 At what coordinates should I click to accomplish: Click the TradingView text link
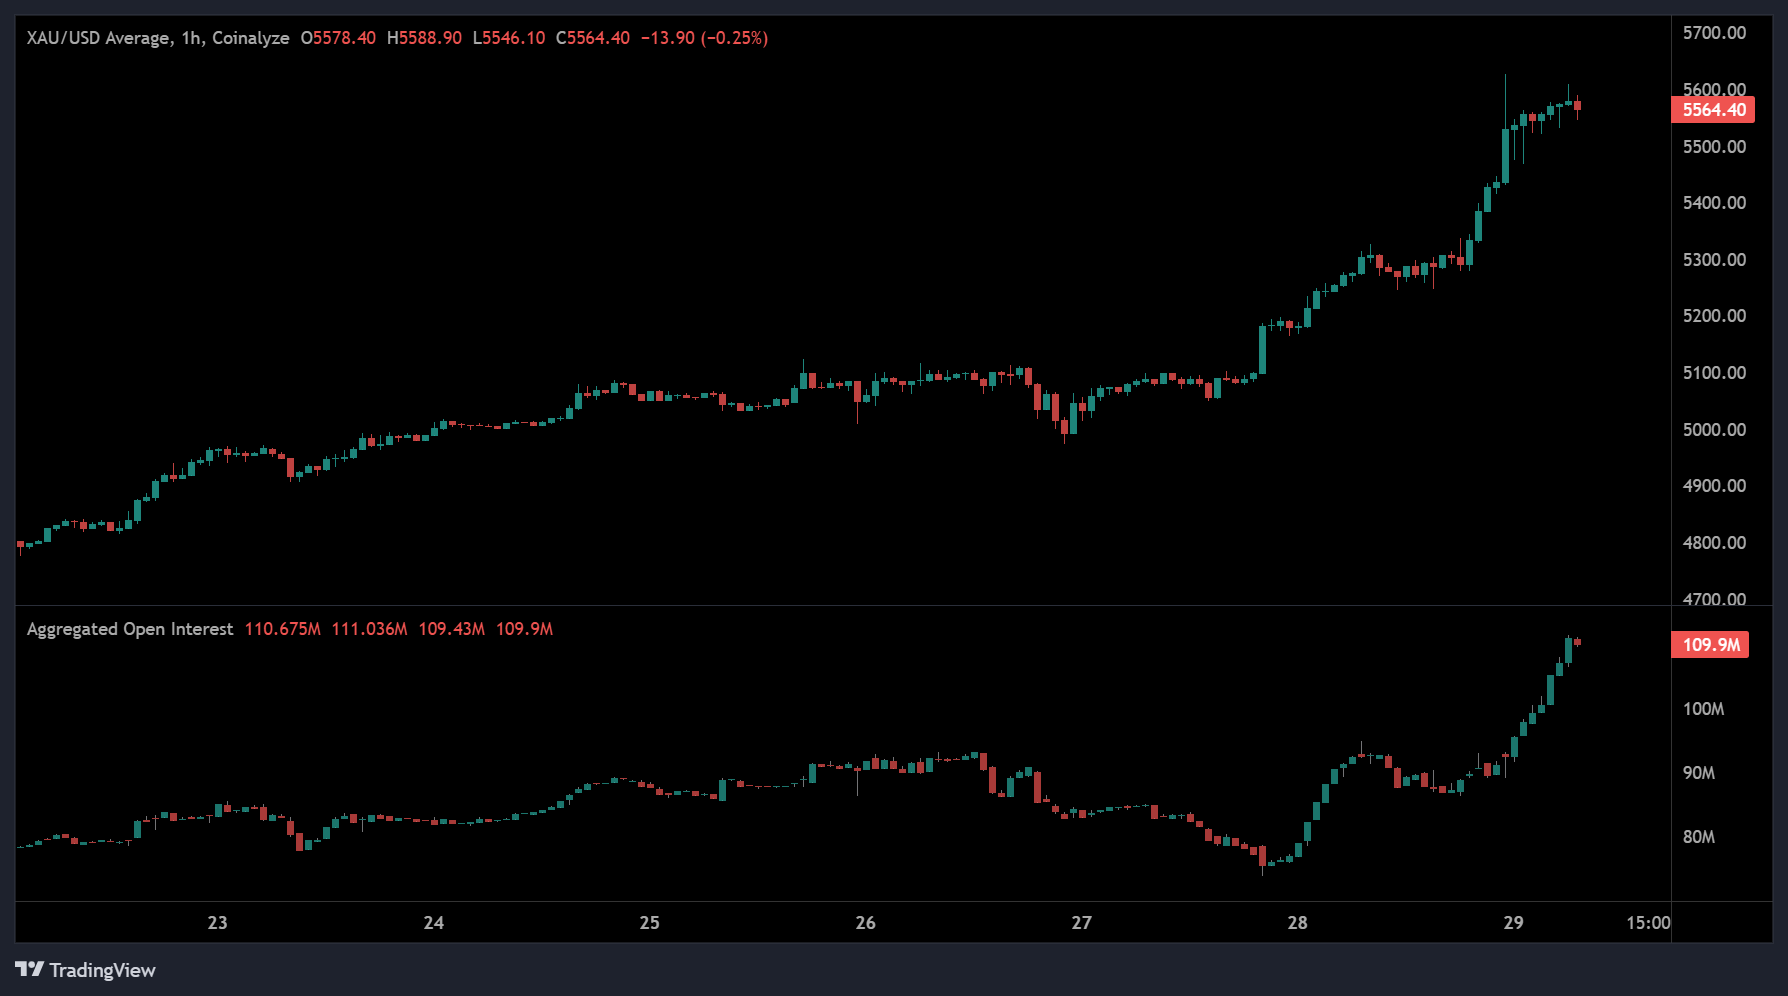[102, 970]
